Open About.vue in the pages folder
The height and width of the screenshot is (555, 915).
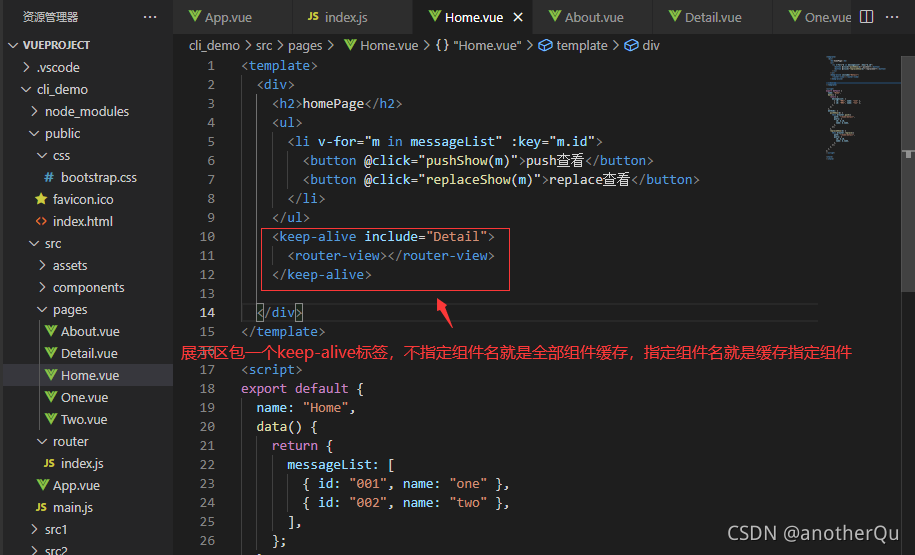(90, 331)
